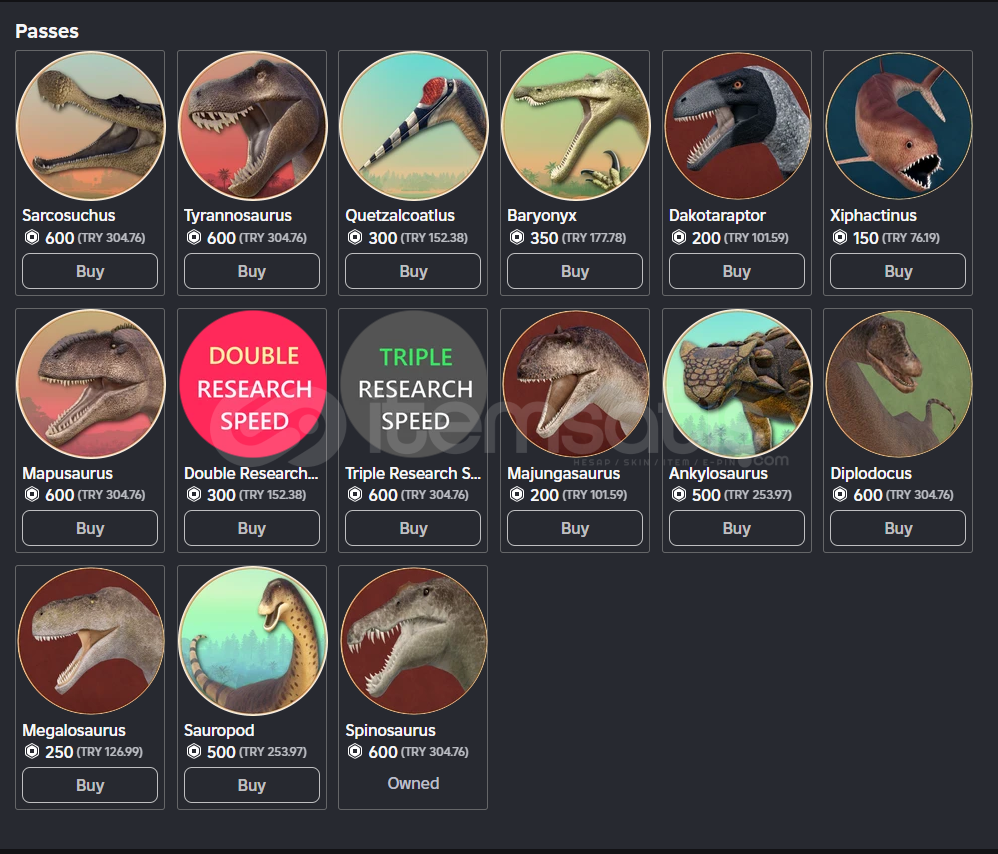Open the Triple Research Speed icon
The width and height of the screenshot is (998, 854).
[x=413, y=384]
